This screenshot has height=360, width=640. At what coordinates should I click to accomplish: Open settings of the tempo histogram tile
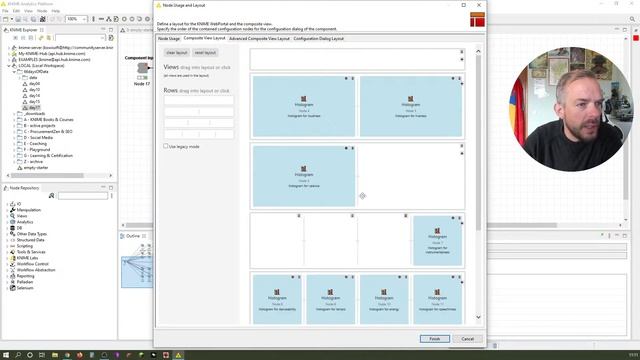[x=347, y=277]
